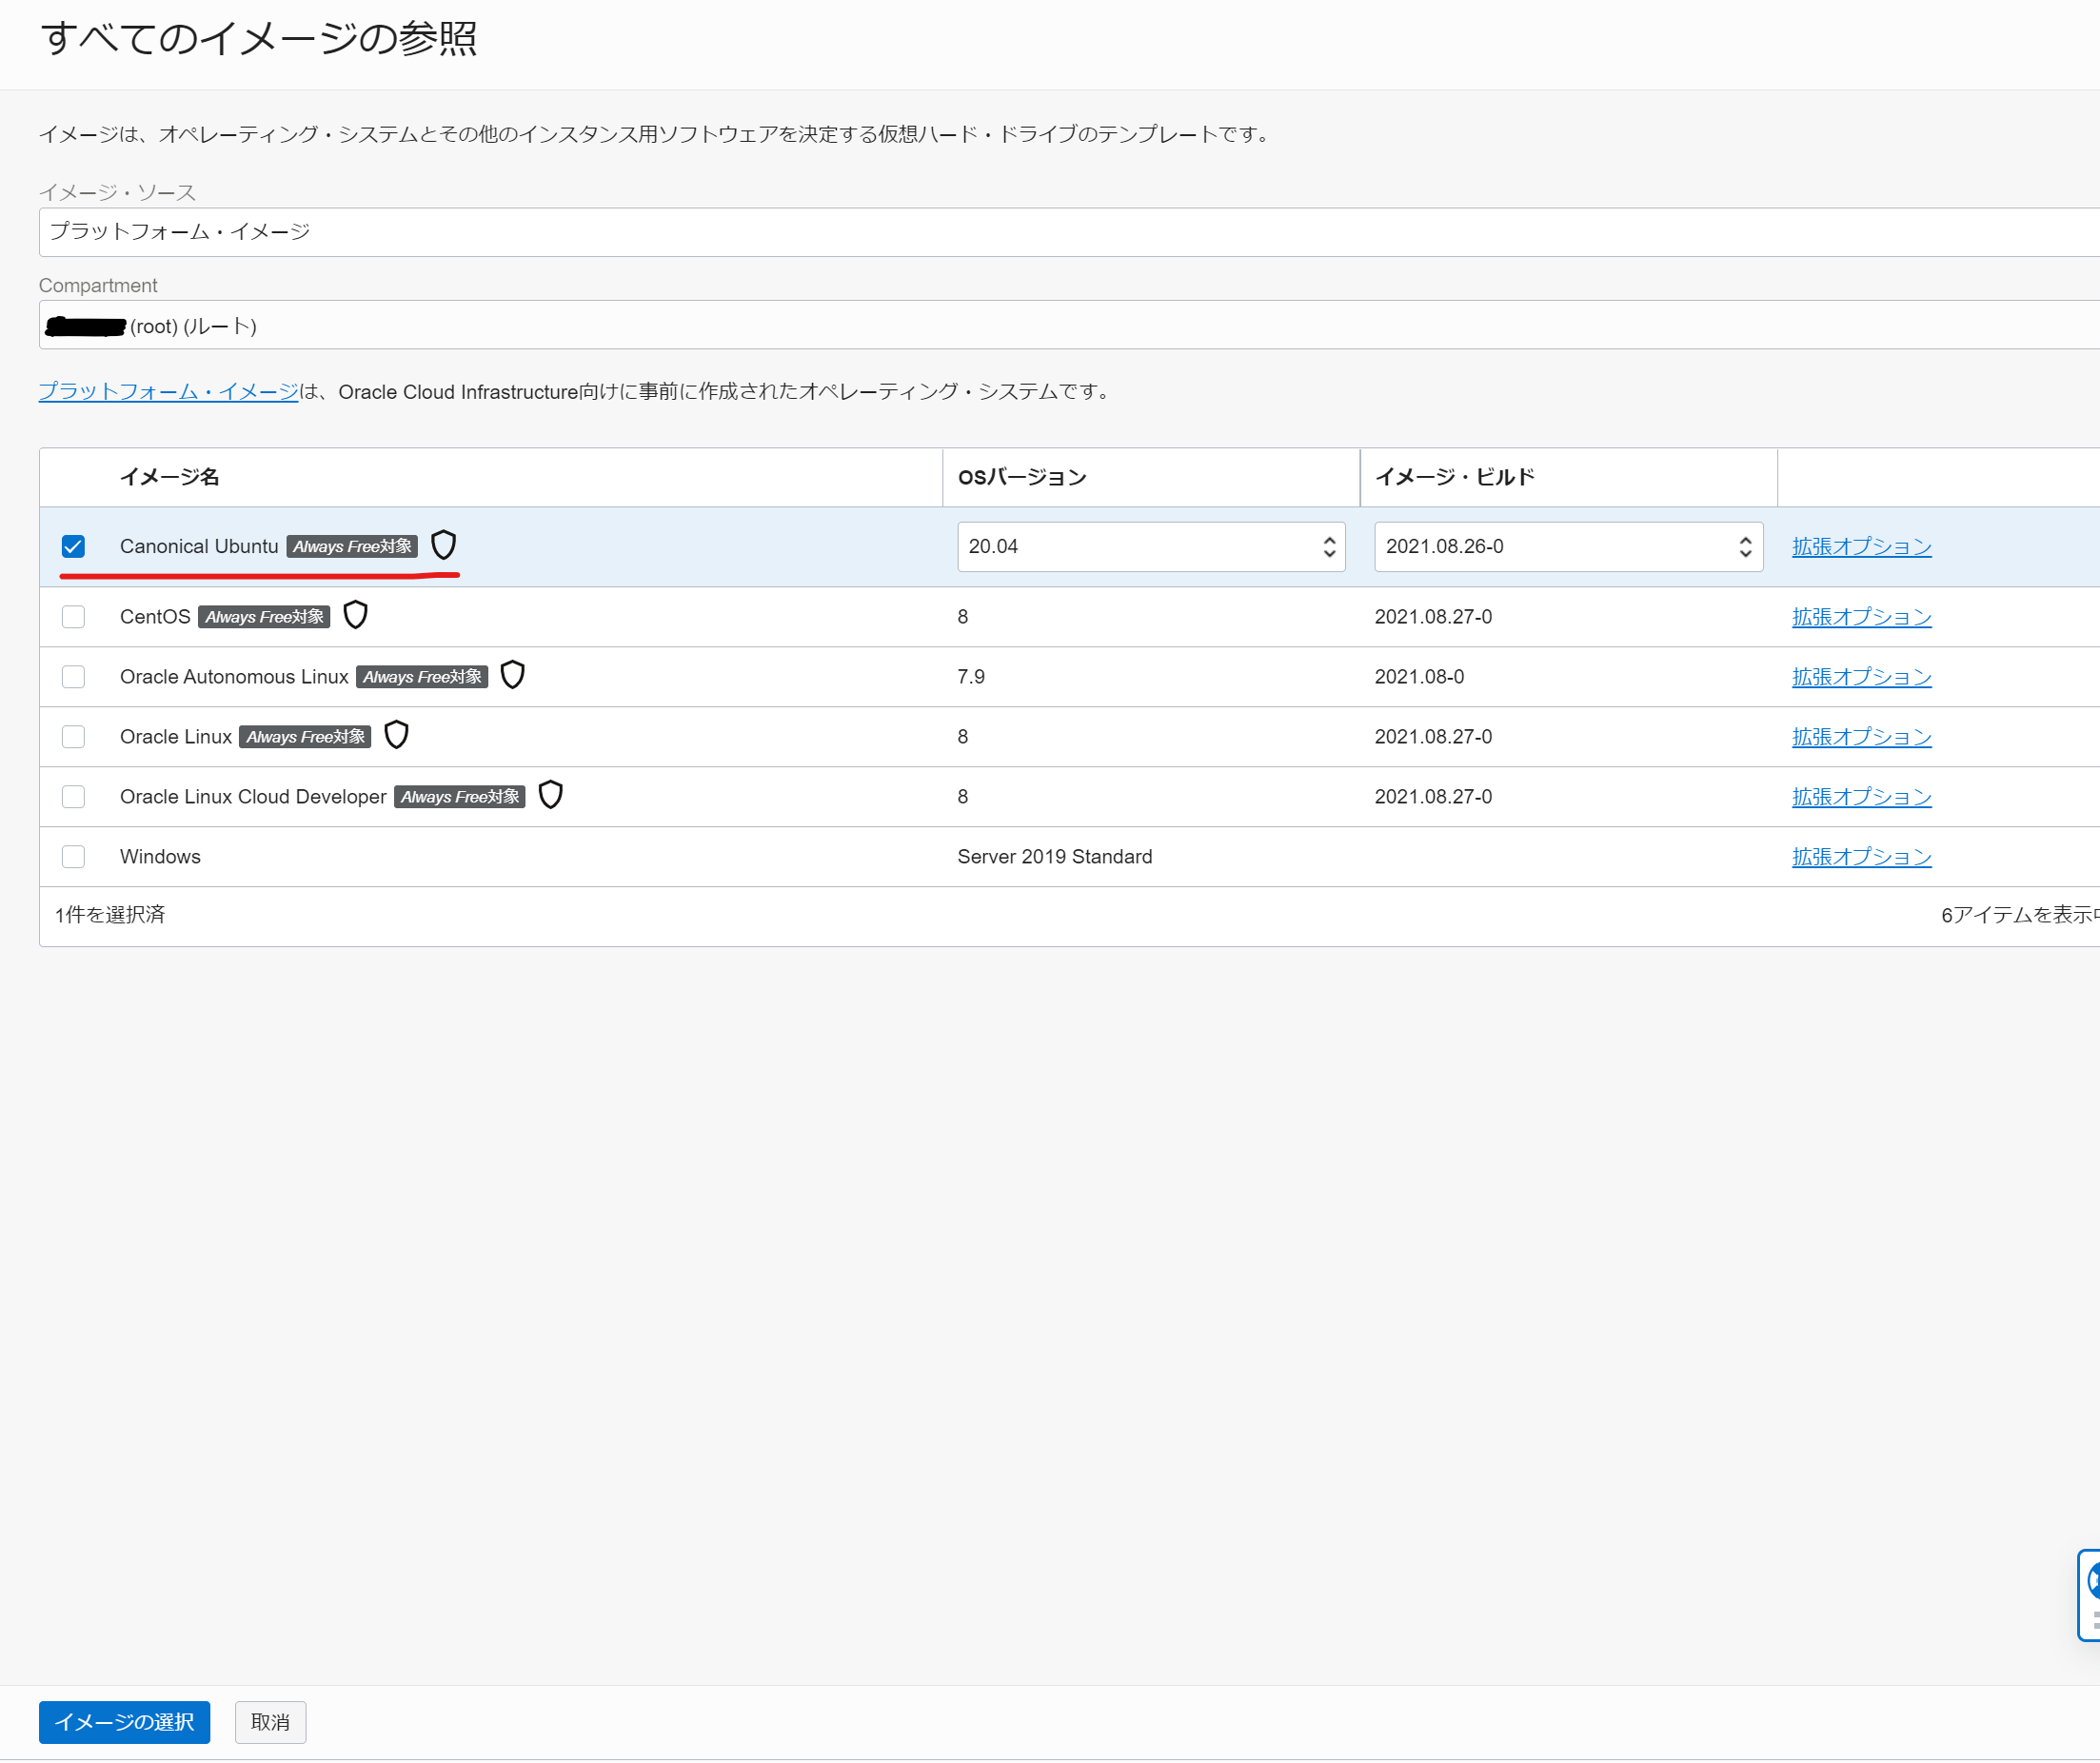This screenshot has height=1763, width=2100.
Task: Check the CentOS image checkbox
Action: tap(73, 617)
